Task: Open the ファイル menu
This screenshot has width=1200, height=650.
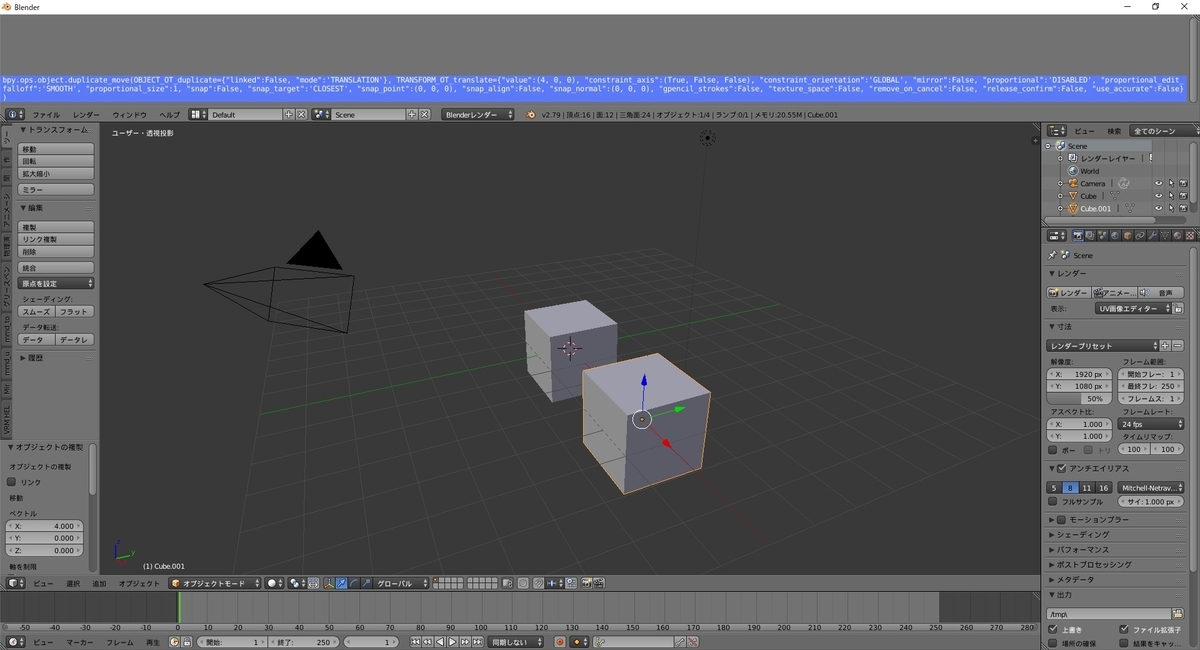Action: tap(46, 115)
